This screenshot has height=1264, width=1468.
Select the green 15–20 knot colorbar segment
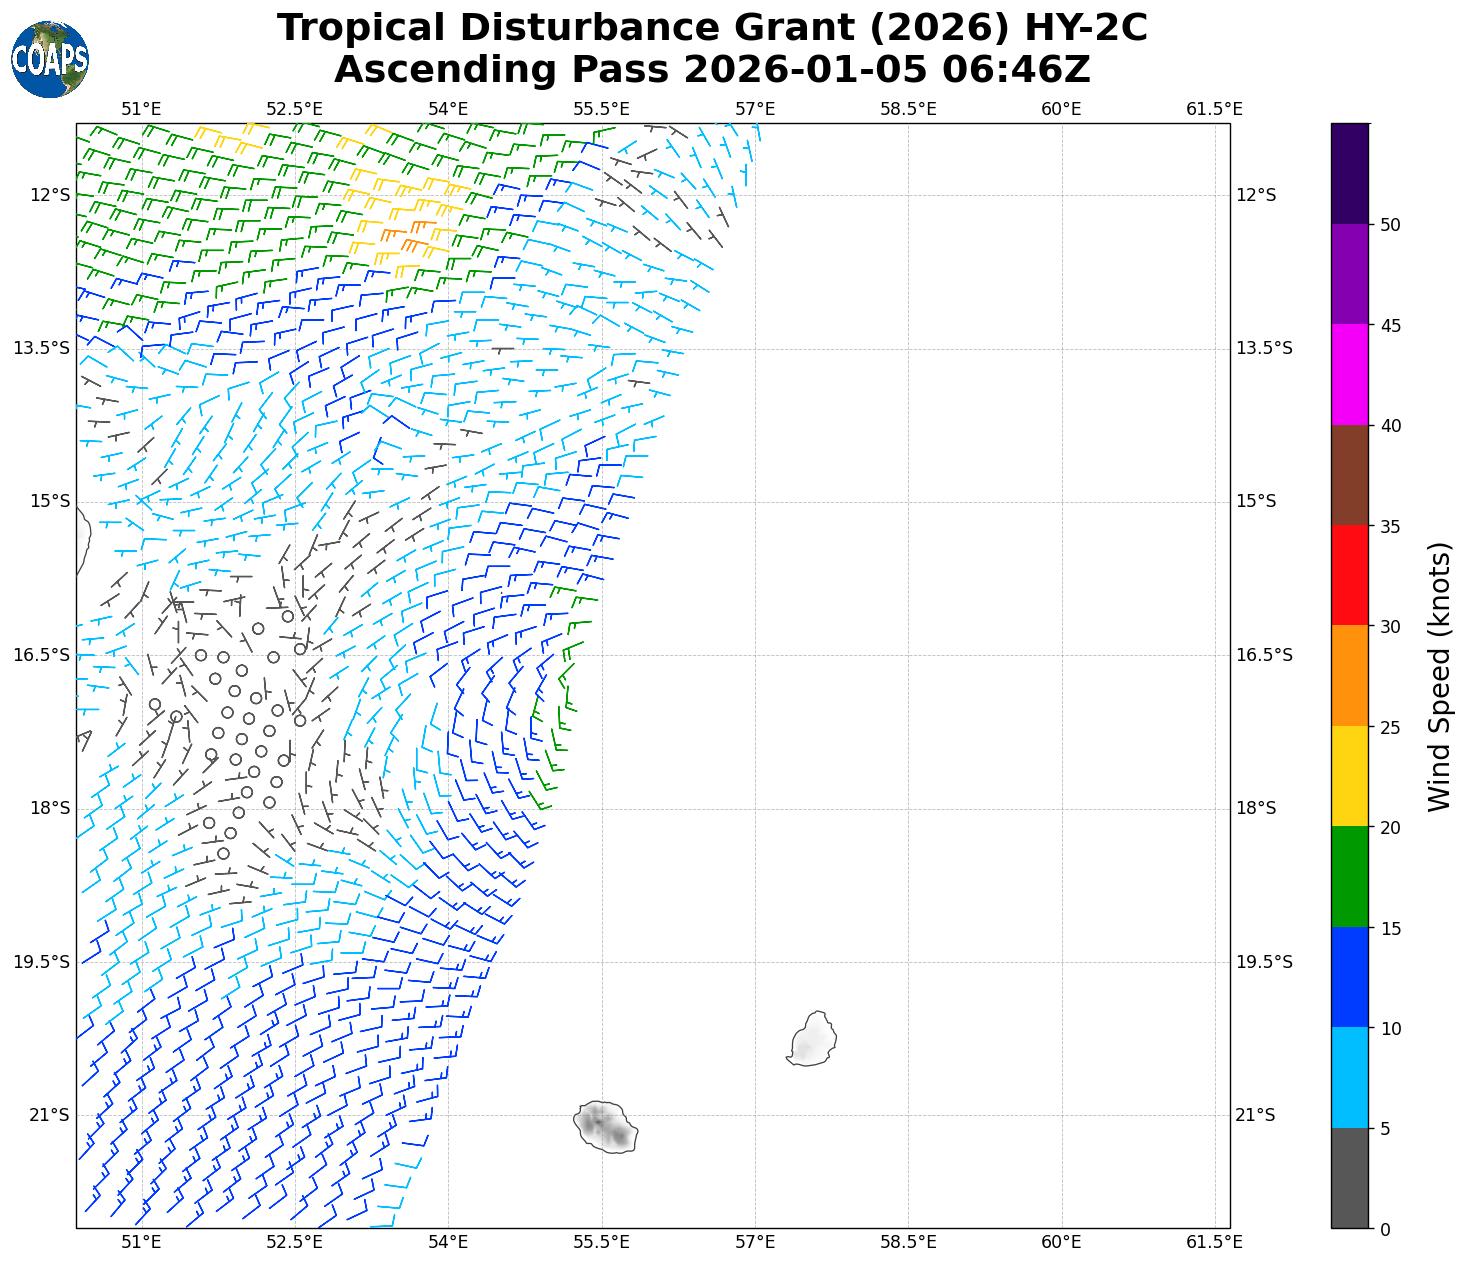(x=1349, y=876)
